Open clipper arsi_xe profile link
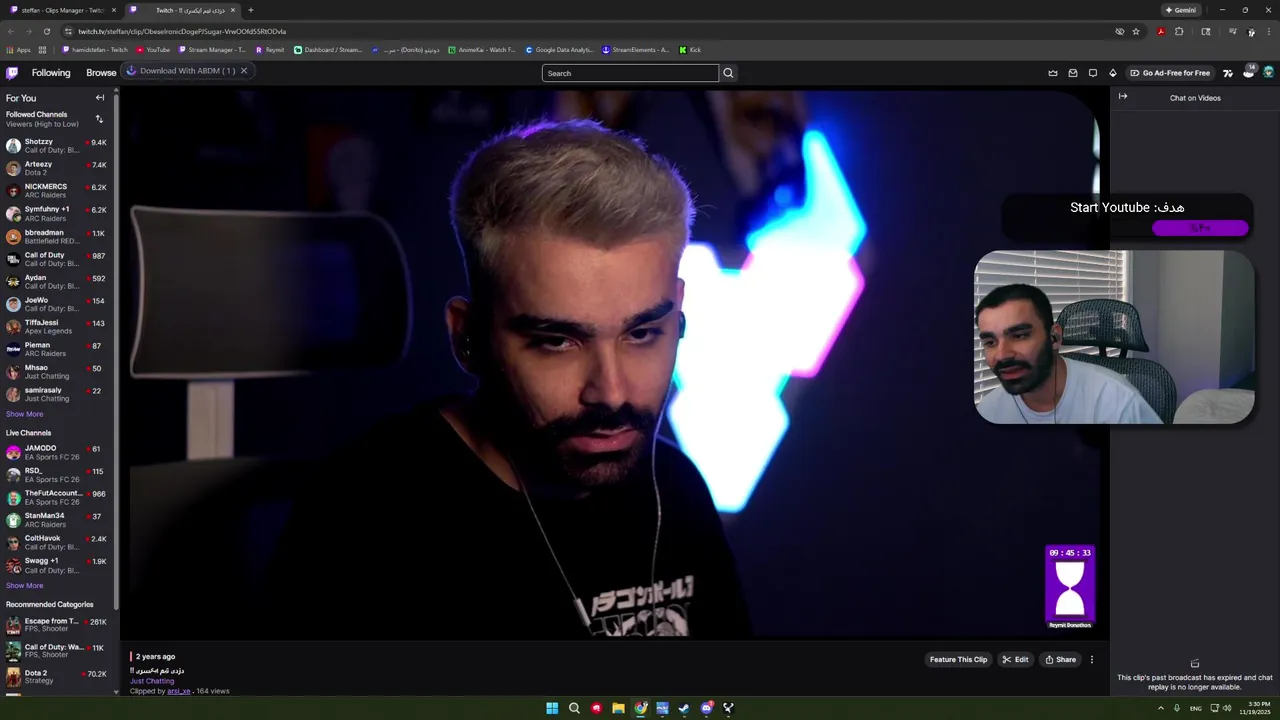This screenshot has height=720, width=1280. coord(179,691)
